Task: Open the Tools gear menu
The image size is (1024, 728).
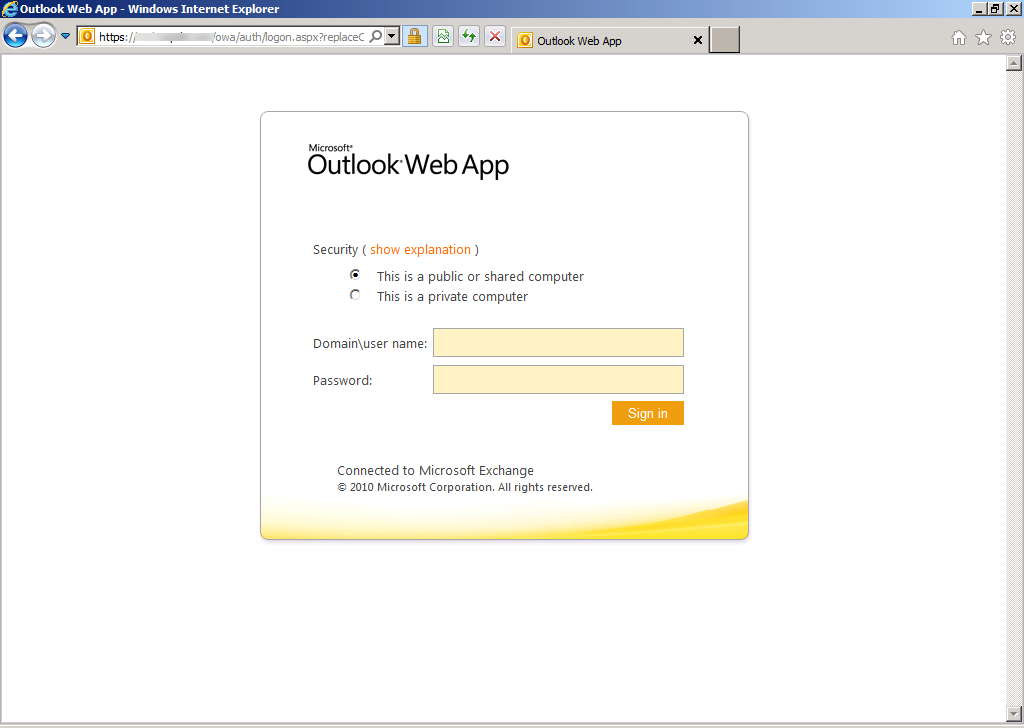Action: tap(1008, 38)
